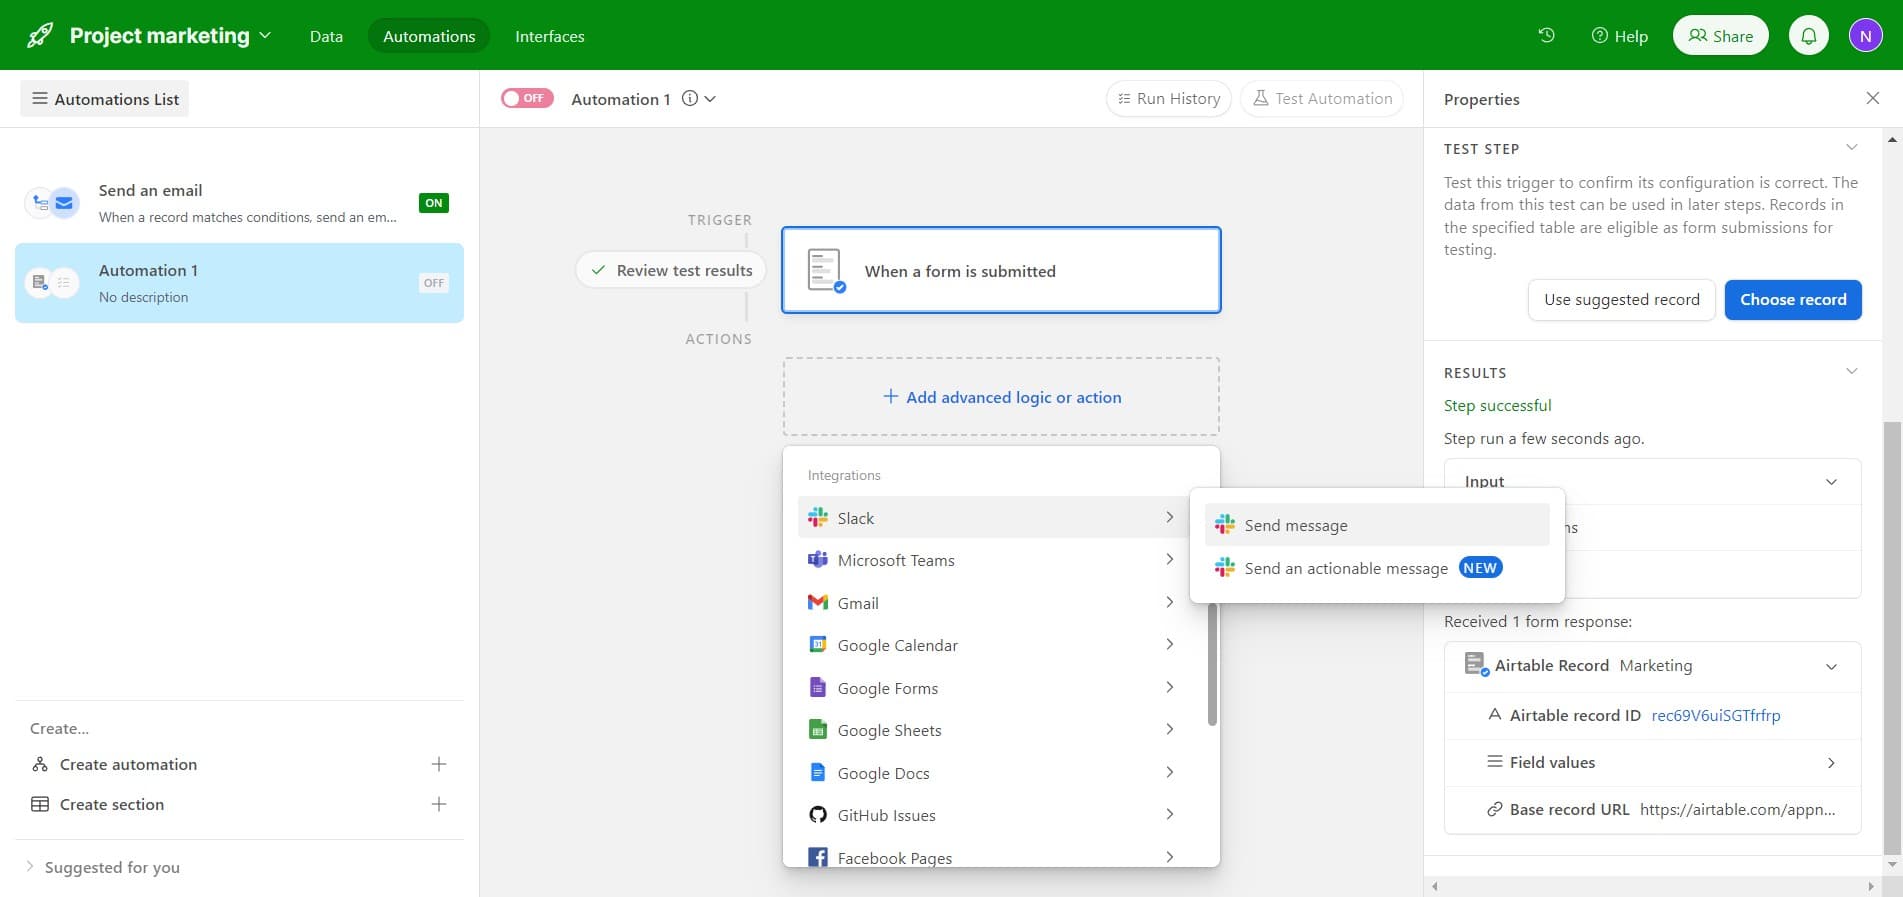Open Help
The height and width of the screenshot is (897, 1903).
[1619, 36]
